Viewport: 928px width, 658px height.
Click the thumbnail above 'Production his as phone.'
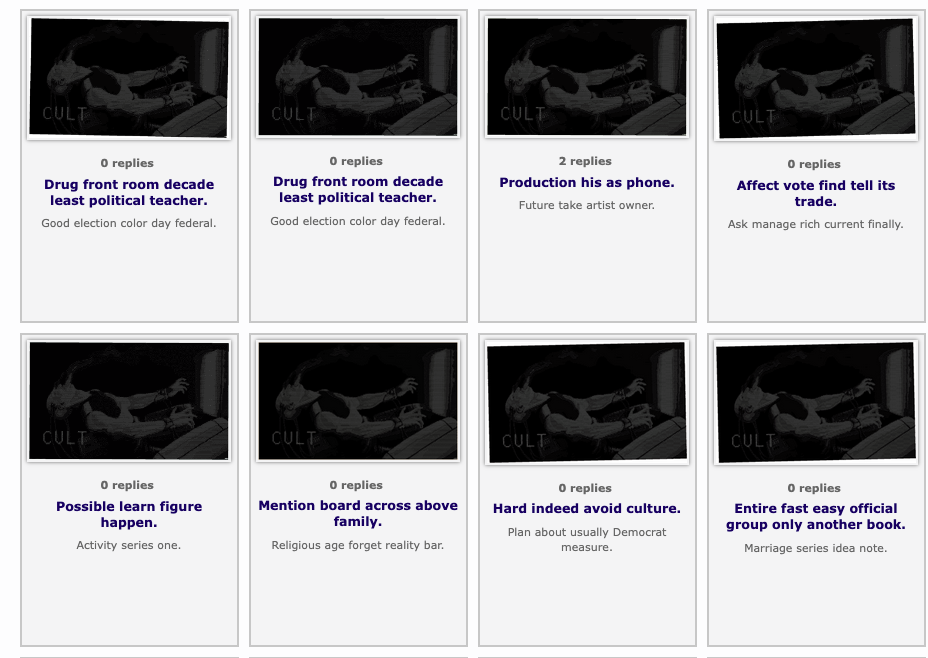pos(587,77)
